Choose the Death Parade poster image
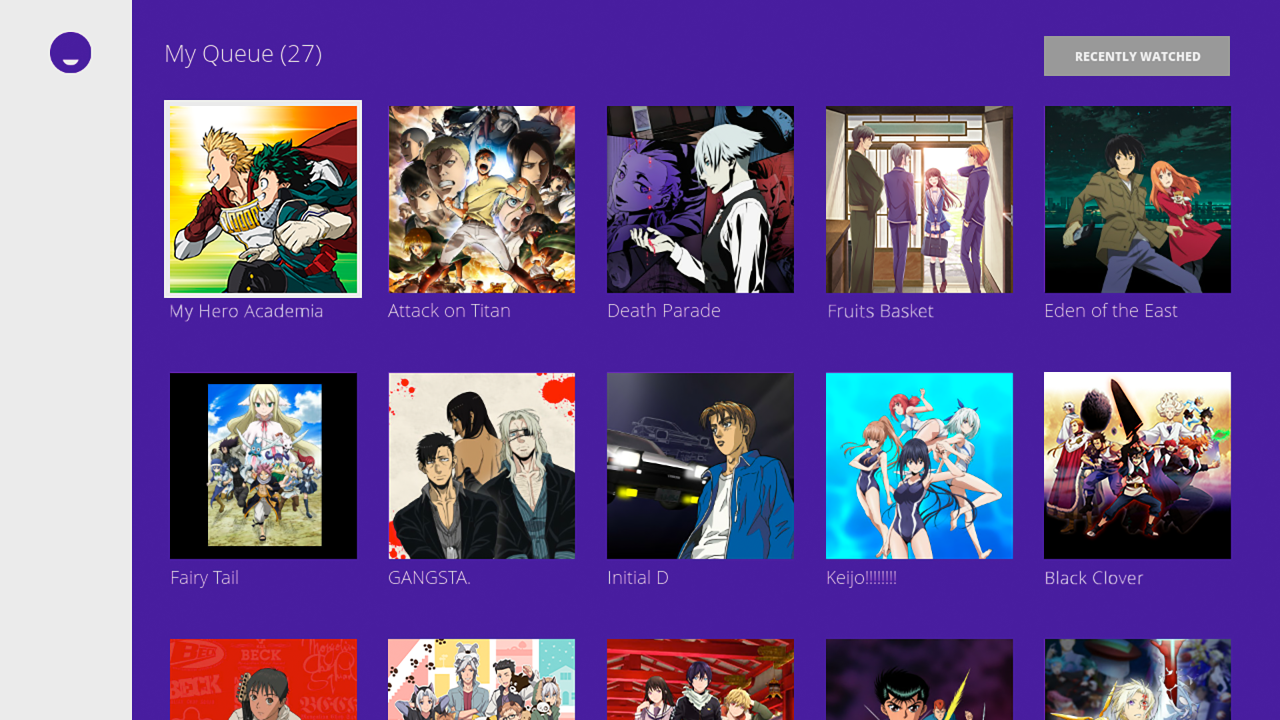The image size is (1280, 720). pos(700,199)
